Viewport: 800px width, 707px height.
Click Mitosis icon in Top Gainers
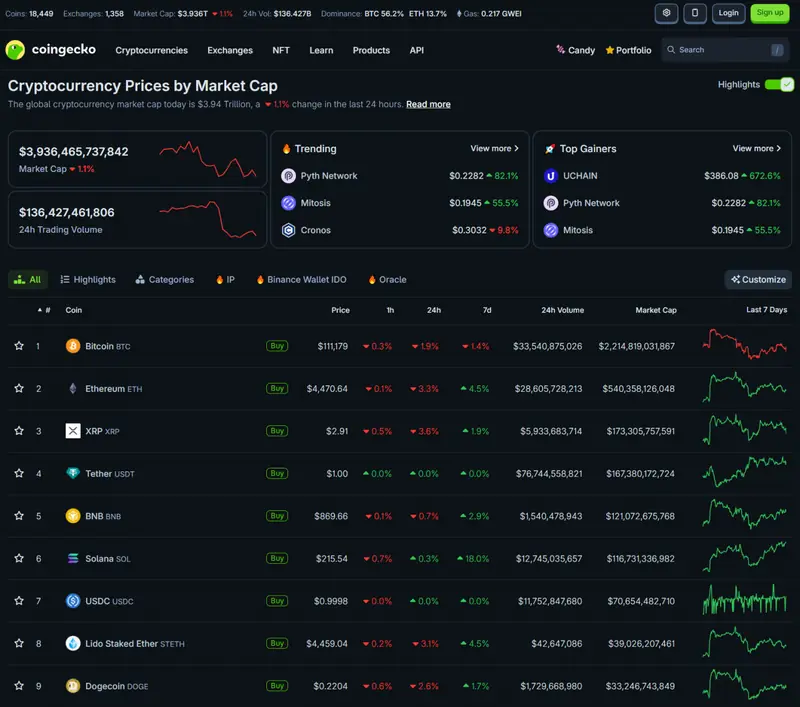pyautogui.click(x=551, y=230)
